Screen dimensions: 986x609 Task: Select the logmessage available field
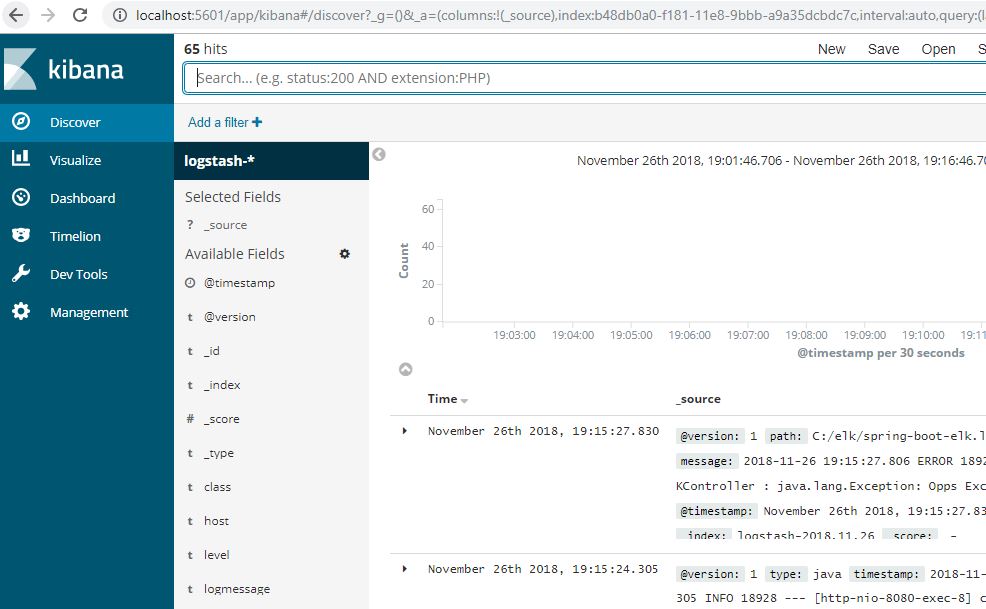click(236, 588)
